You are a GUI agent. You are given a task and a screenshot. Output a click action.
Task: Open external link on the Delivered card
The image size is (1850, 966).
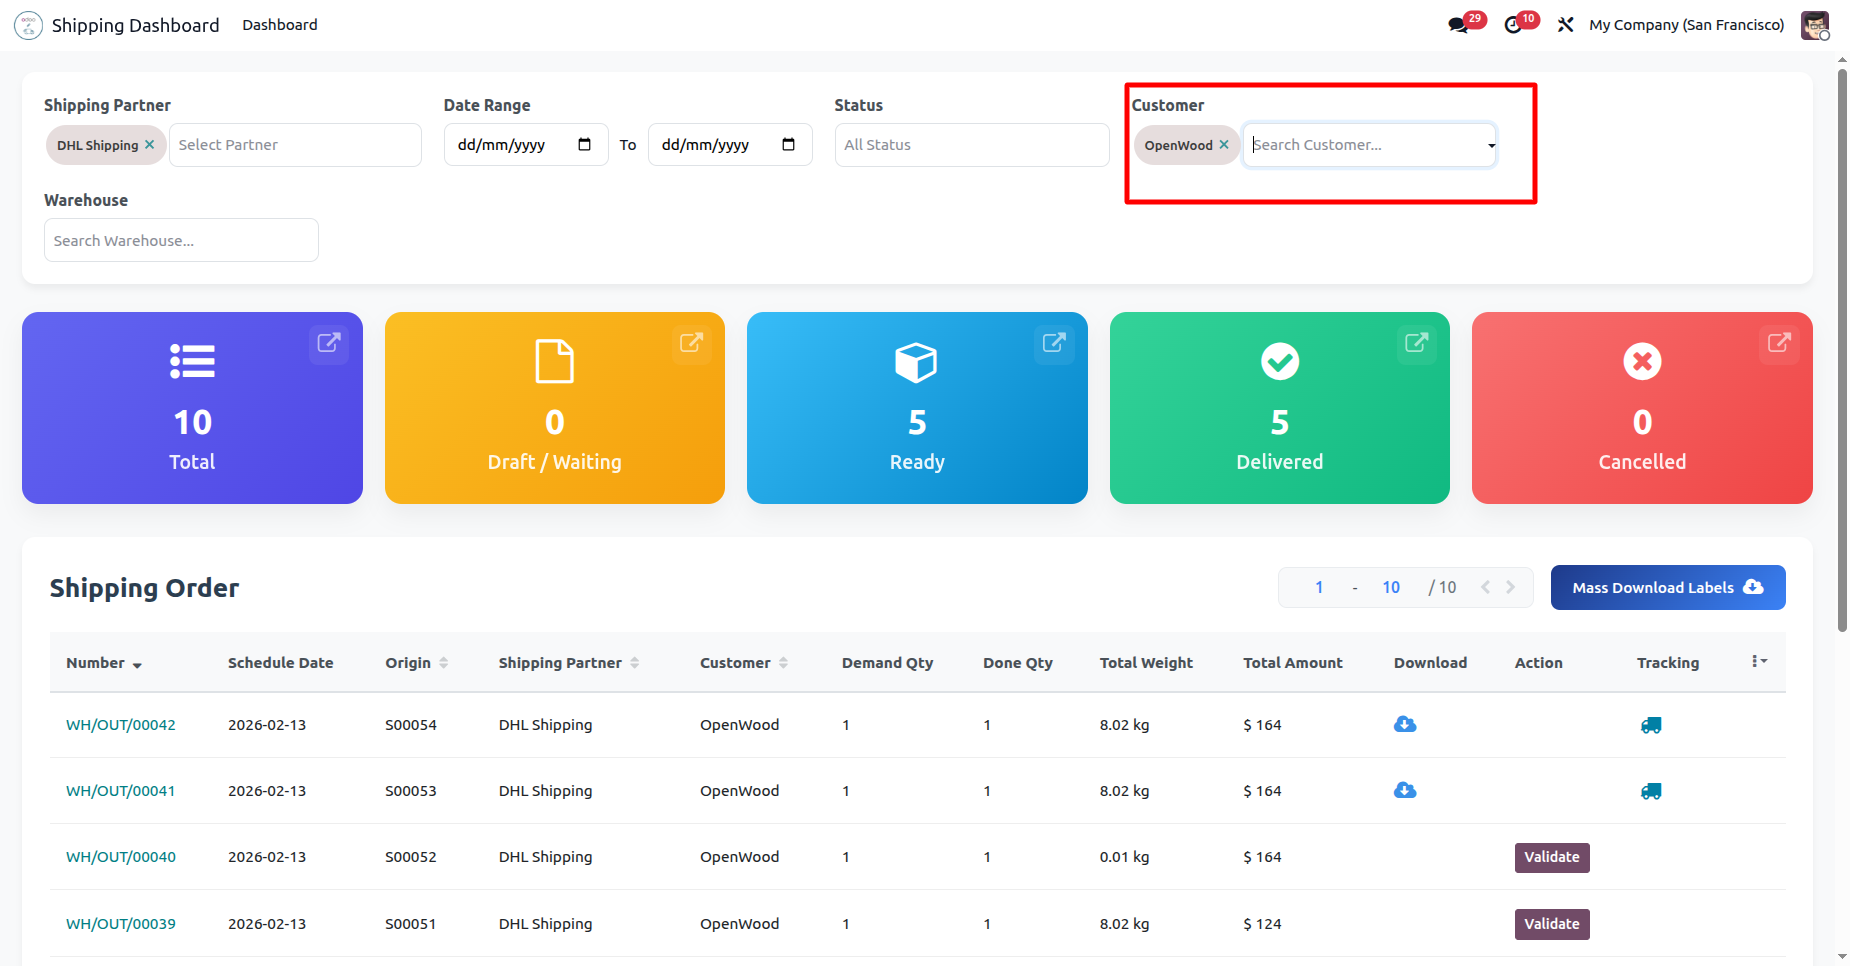(1416, 343)
